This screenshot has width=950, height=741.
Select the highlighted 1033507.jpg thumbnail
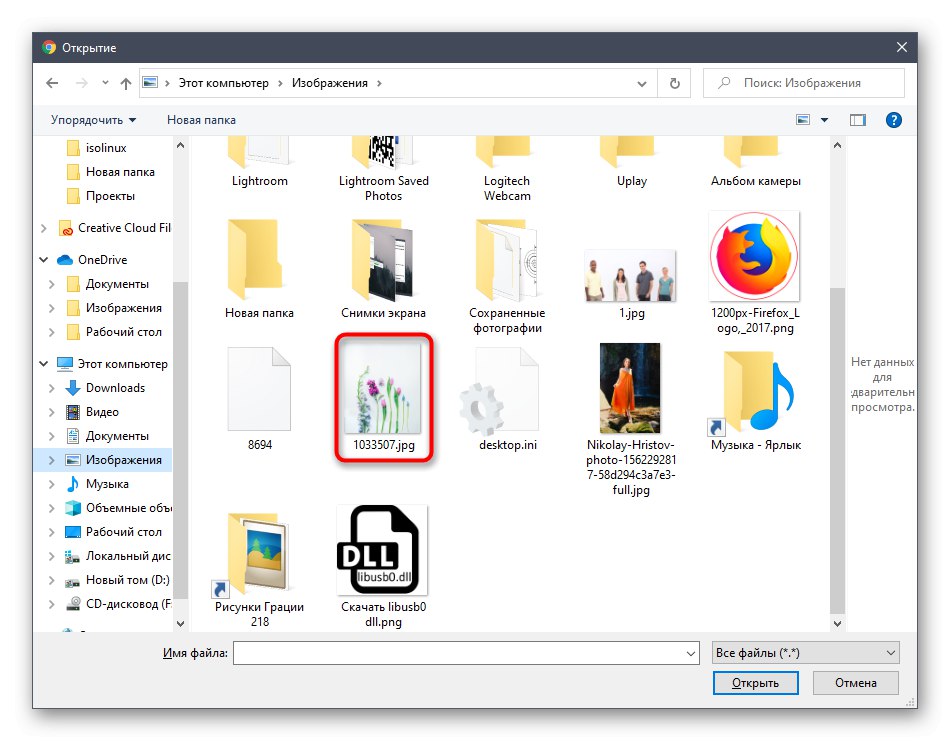[383, 390]
